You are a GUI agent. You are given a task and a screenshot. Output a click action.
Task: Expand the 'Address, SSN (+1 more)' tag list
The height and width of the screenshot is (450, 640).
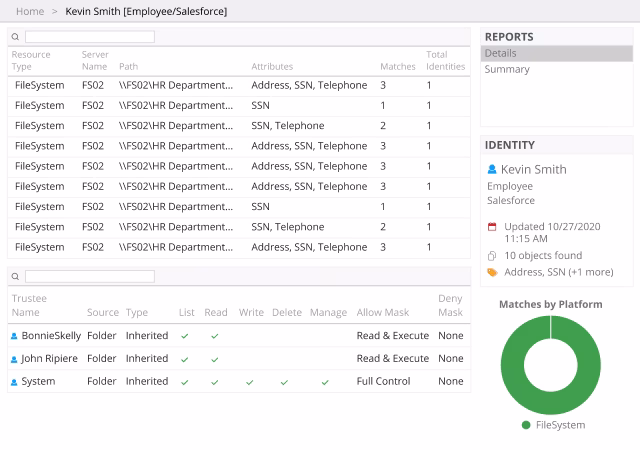point(559,272)
